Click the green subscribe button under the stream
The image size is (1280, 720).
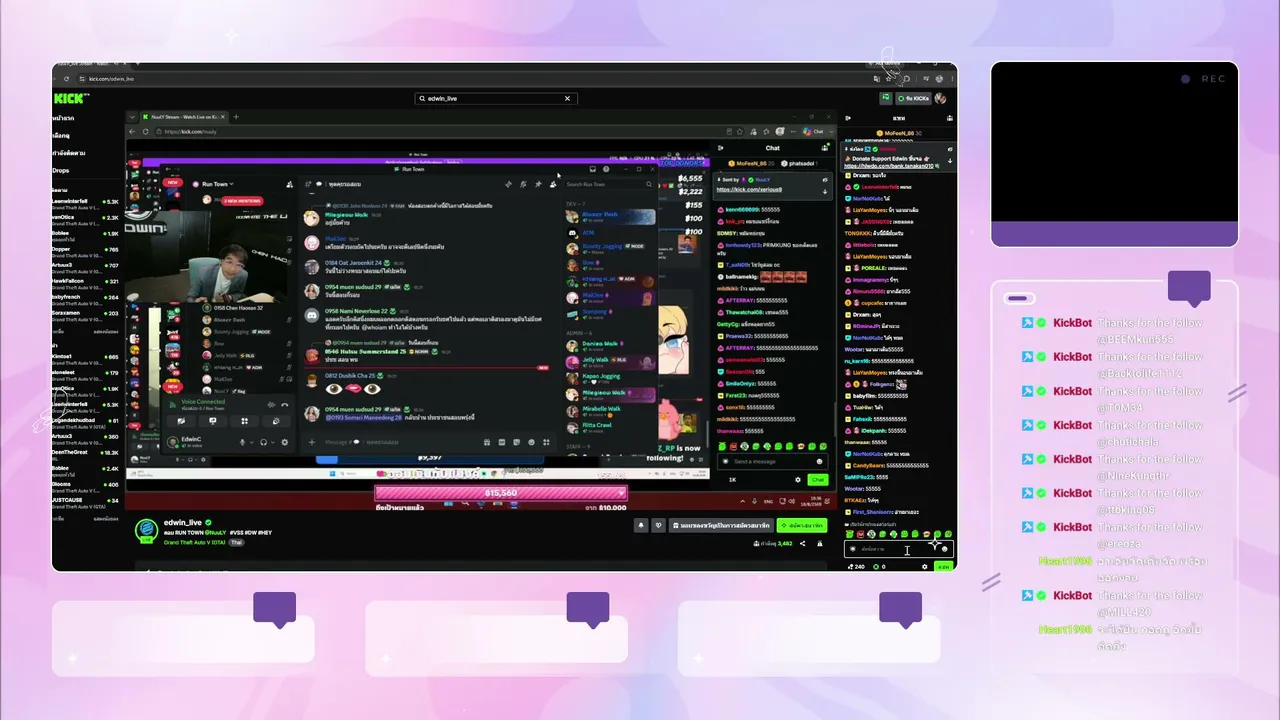click(x=803, y=525)
